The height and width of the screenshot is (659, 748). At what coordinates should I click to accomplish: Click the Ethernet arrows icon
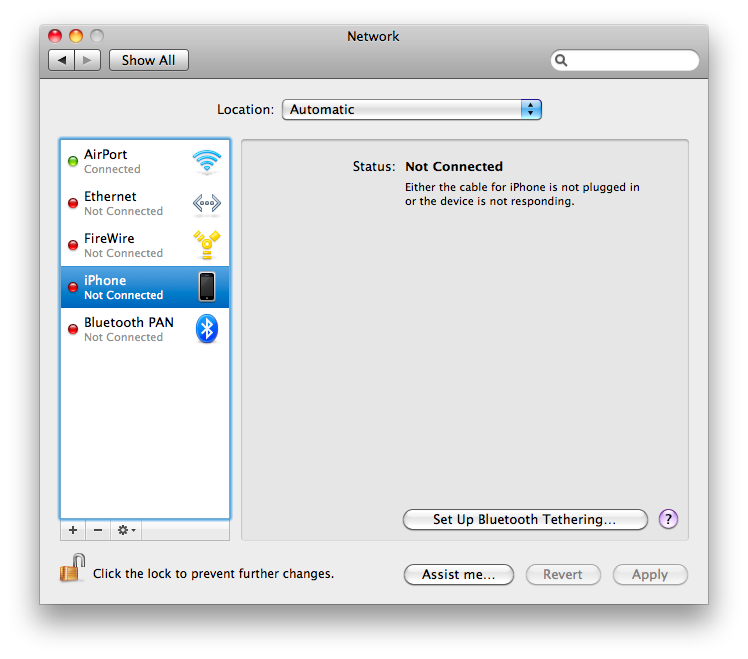pos(207,203)
